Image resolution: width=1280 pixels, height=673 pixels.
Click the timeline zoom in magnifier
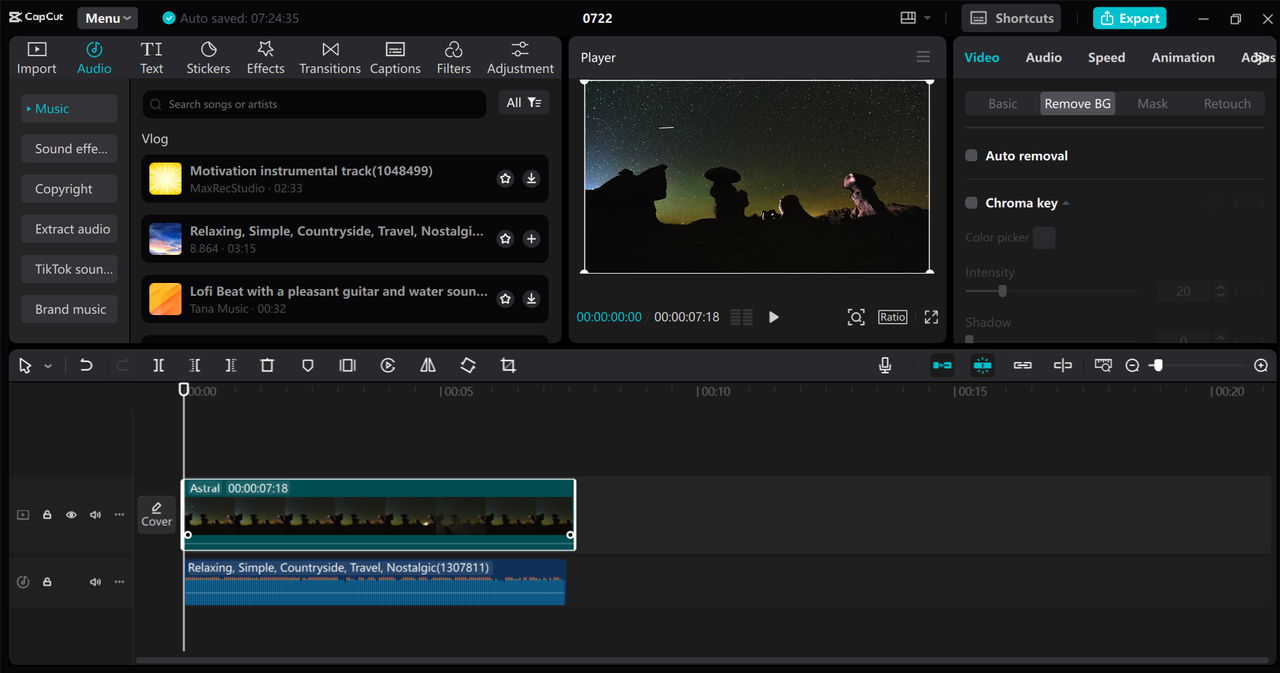coord(1261,366)
